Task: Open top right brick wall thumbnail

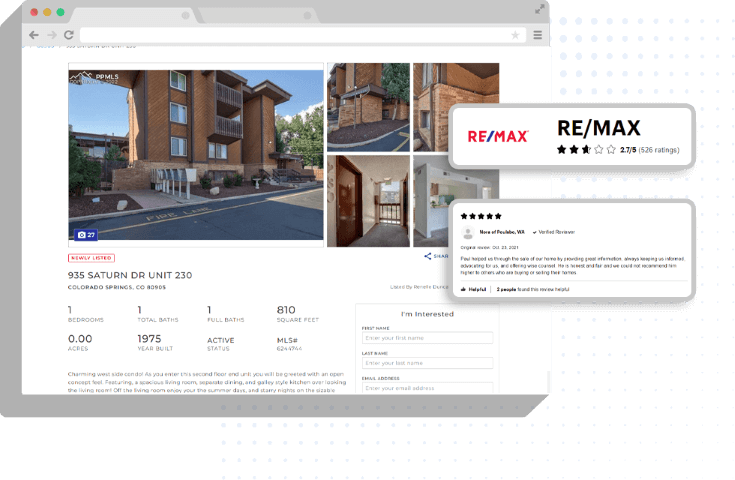Action: click(456, 84)
